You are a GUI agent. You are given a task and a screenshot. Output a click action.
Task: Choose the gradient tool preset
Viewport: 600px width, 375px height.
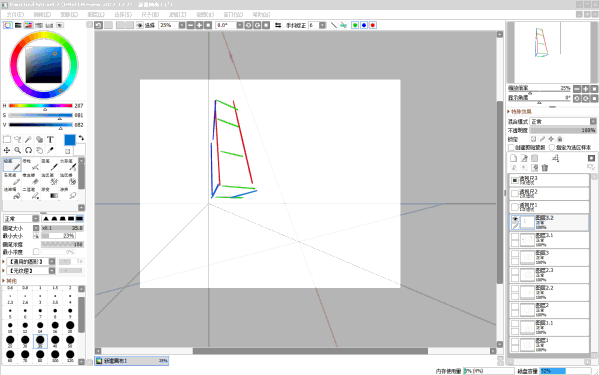(x=49, y=193)
